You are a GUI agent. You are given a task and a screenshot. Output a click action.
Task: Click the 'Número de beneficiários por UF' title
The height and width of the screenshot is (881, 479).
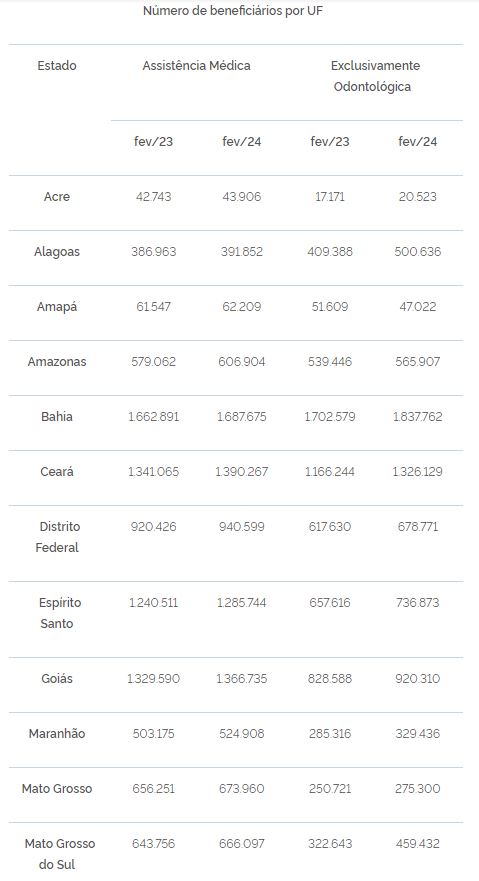[232, 11]
